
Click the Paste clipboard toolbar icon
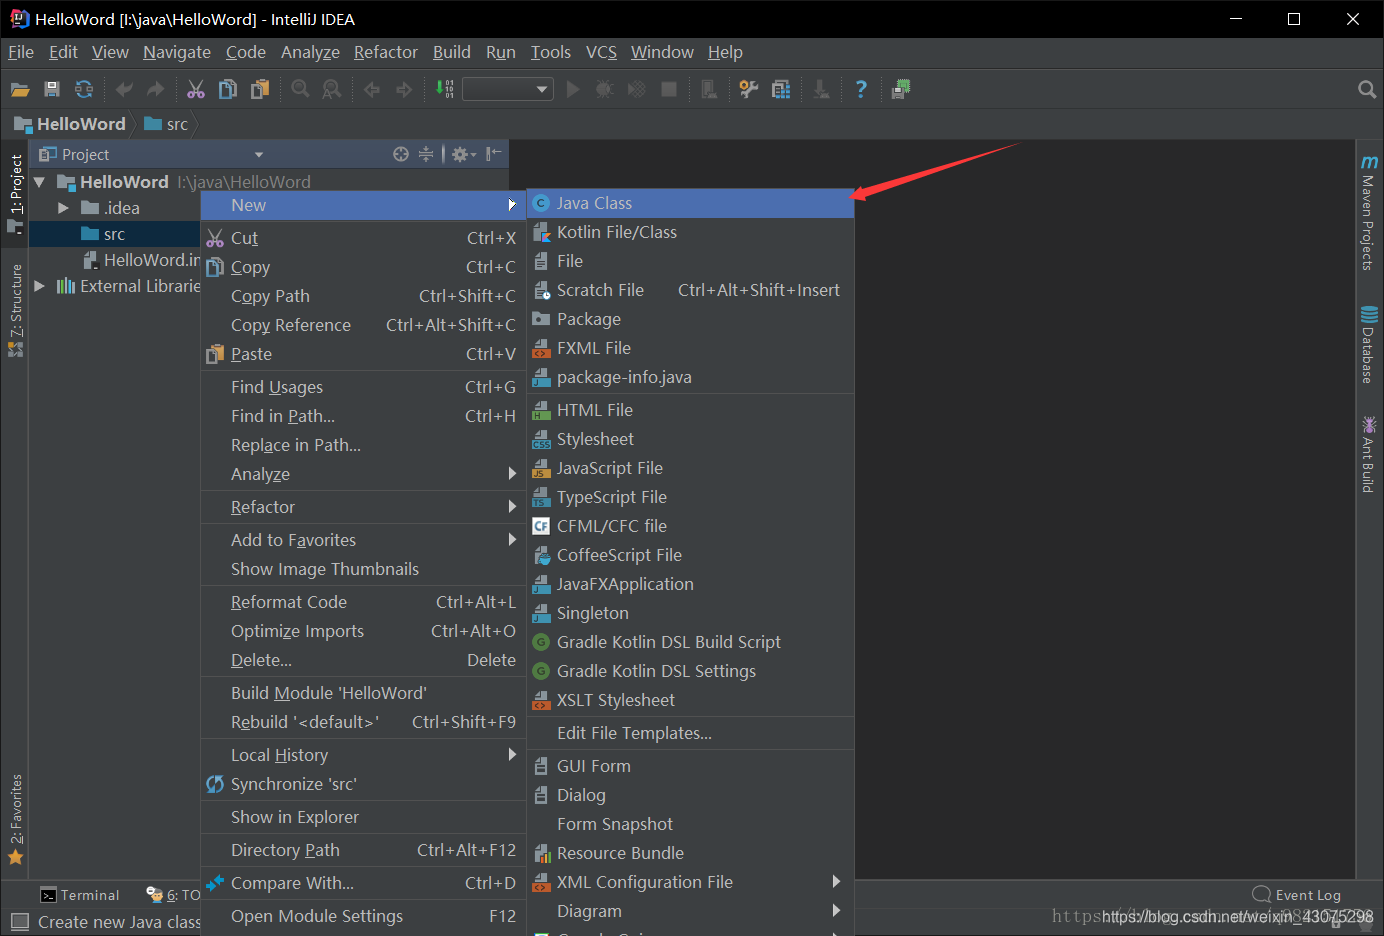click(260, 89)
